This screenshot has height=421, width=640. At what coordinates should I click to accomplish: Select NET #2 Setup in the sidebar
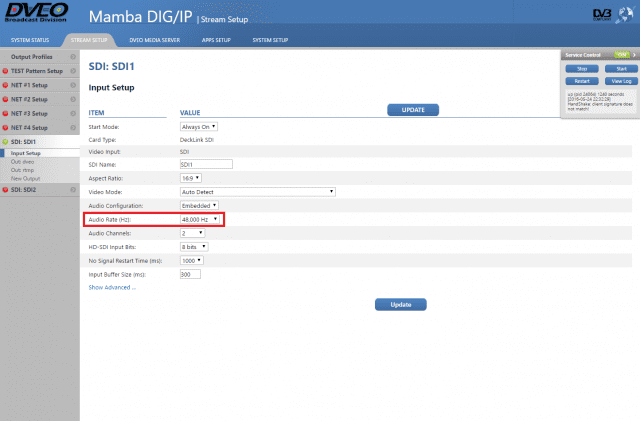[29, 99]
